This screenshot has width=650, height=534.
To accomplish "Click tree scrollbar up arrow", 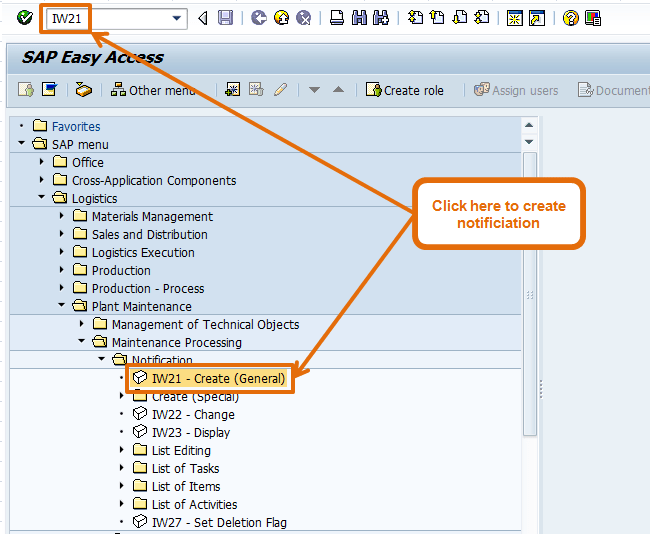I will (x=529, y=125).
